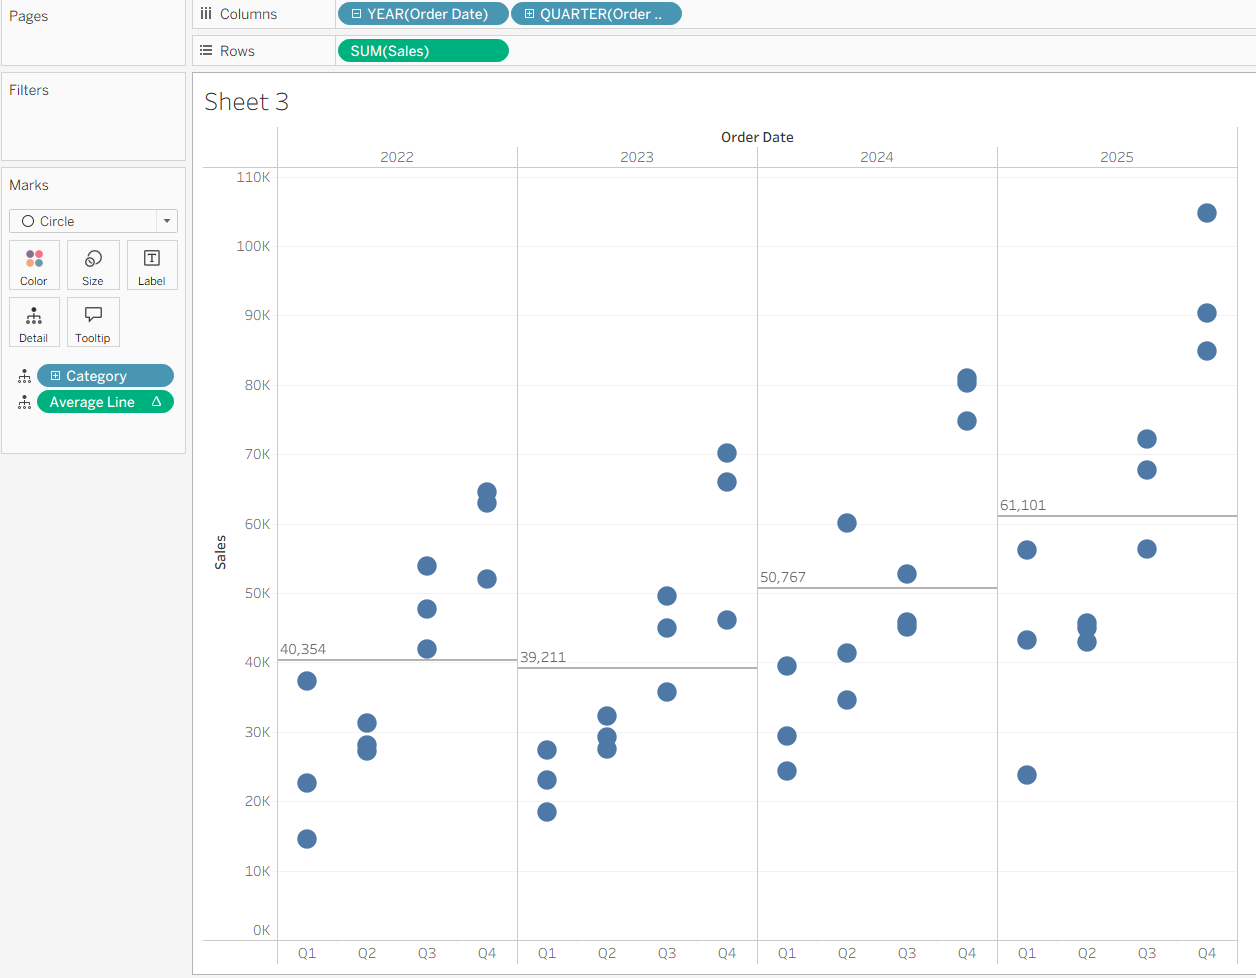Screen dimensions: 1256x978
Task: Click the Q3 label under 2023
Action: 667,953
